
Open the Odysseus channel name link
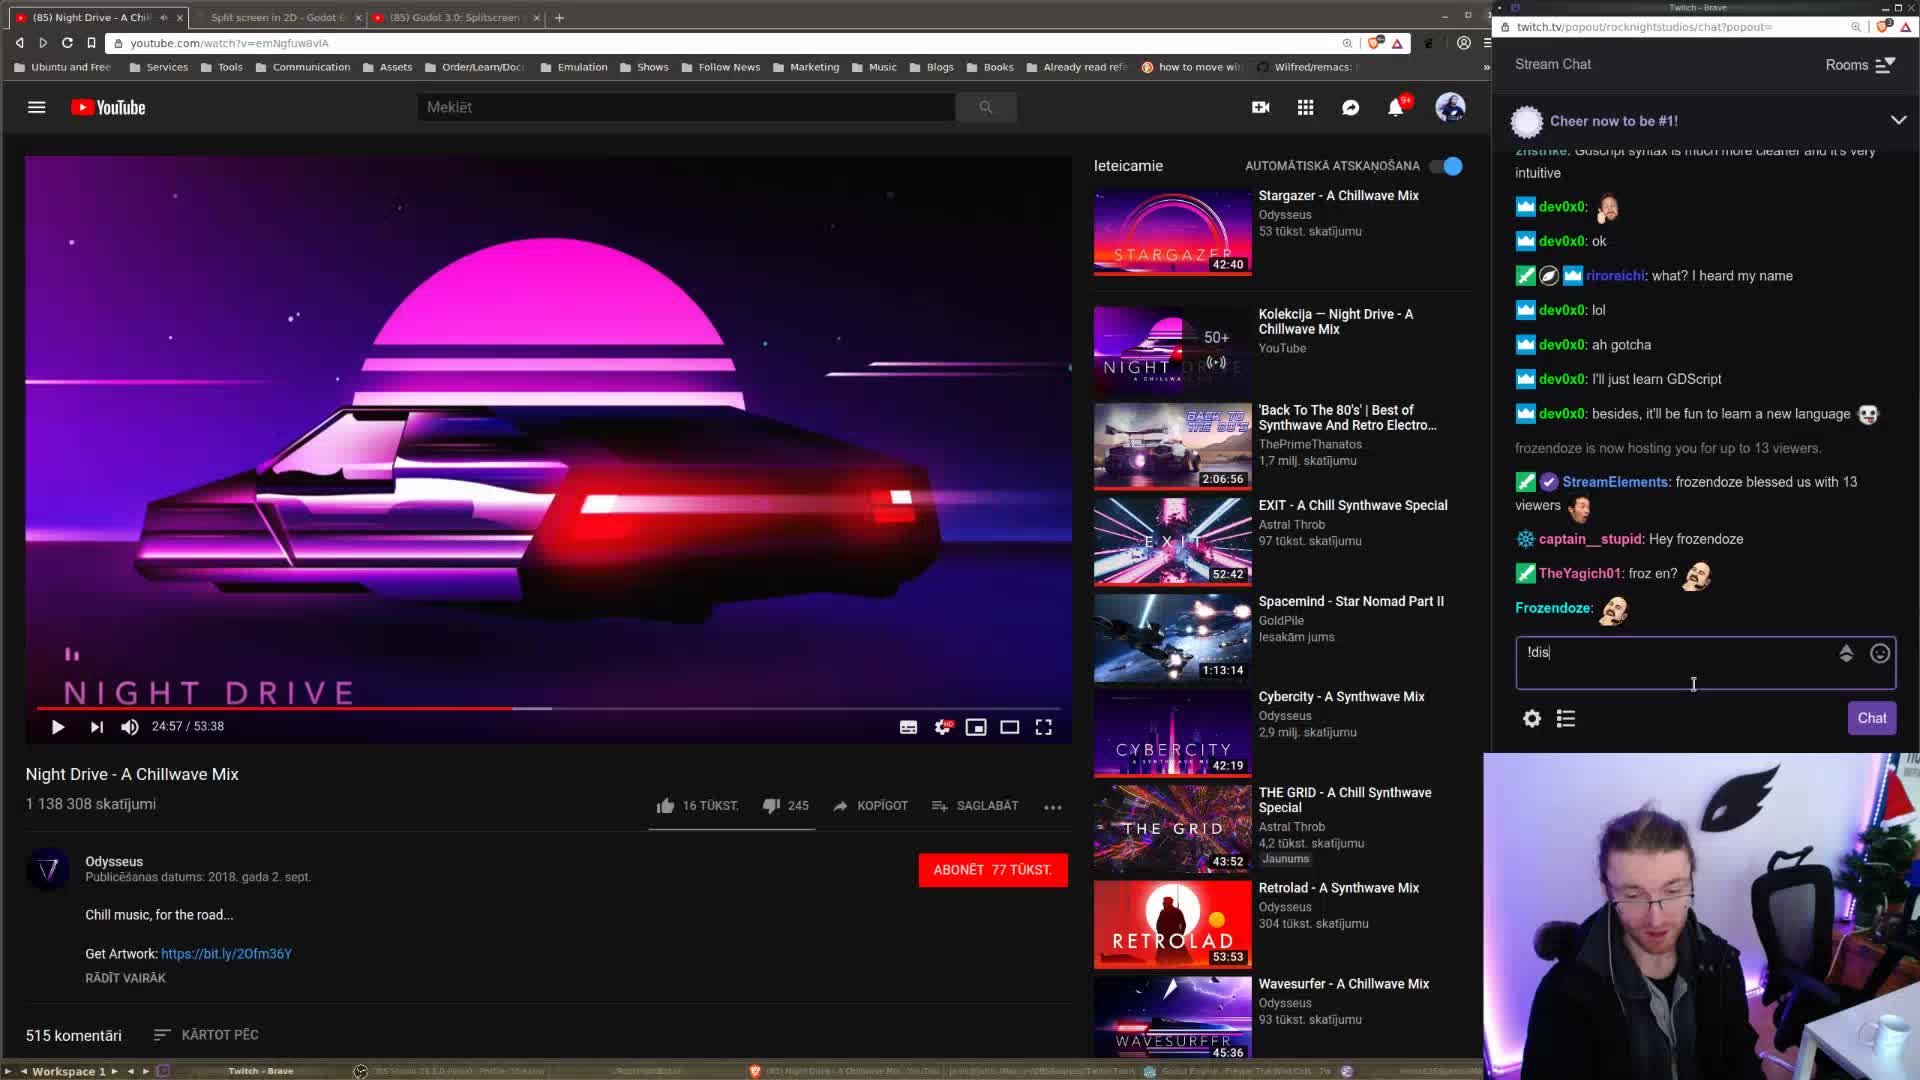pyautogui.click(x=114, y=861)
